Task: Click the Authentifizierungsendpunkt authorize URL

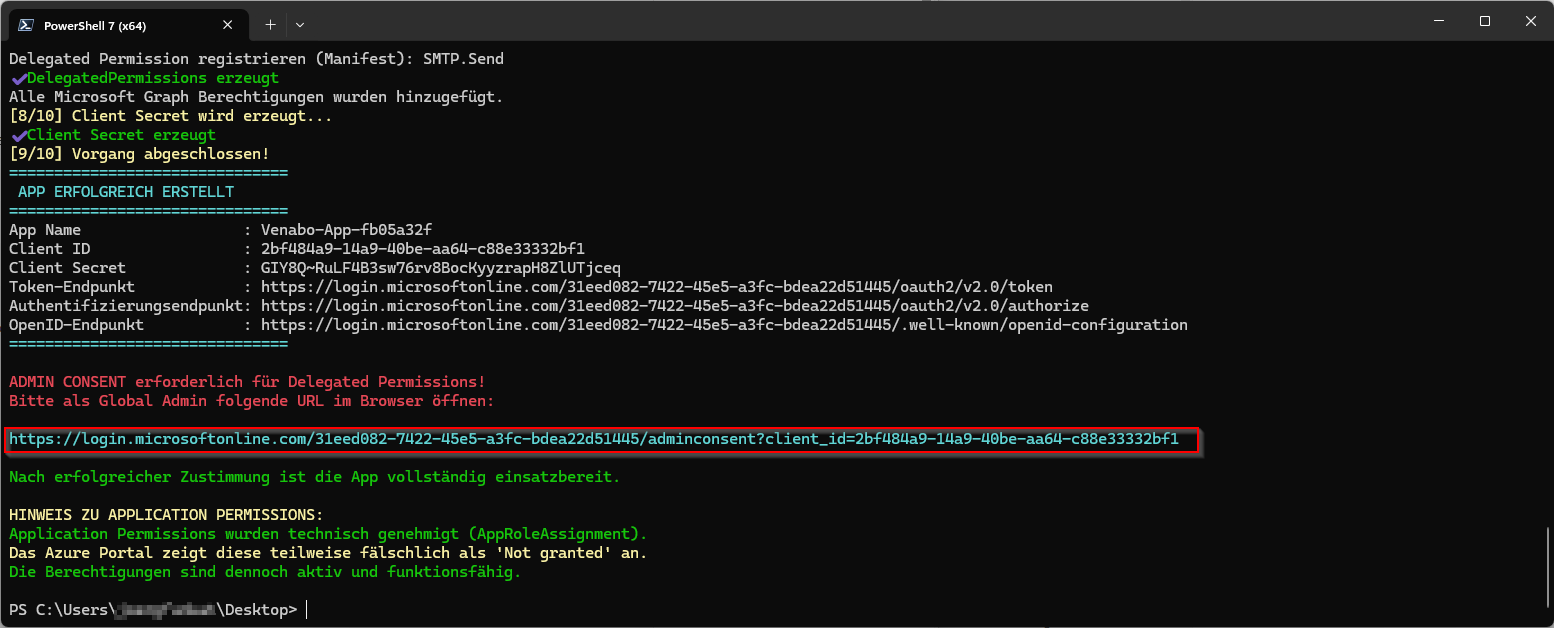Action: (x=674, y=306)
